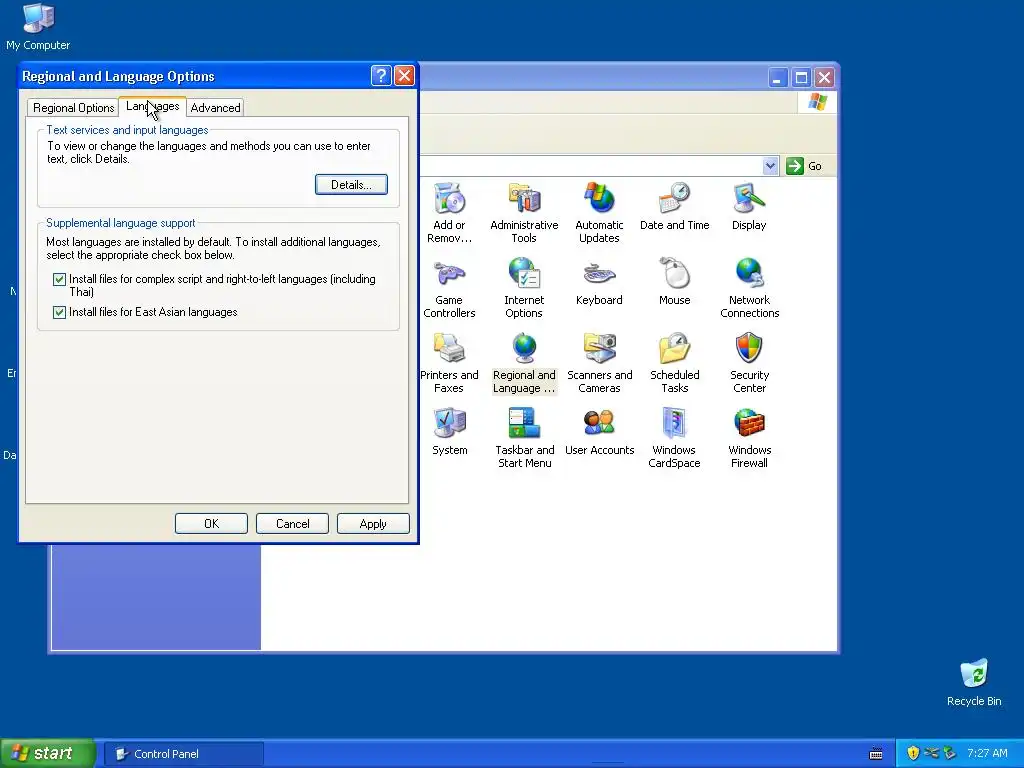Close the Regional and Language Options dialog
This screenshot has height=768, width=1024.
(x=405, y=76)
